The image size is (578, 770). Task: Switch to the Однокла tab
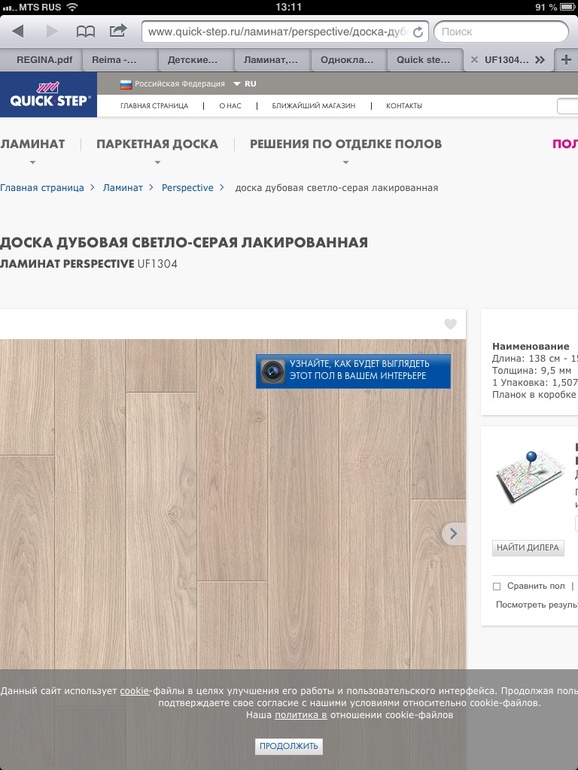click(x=349, y=60)
